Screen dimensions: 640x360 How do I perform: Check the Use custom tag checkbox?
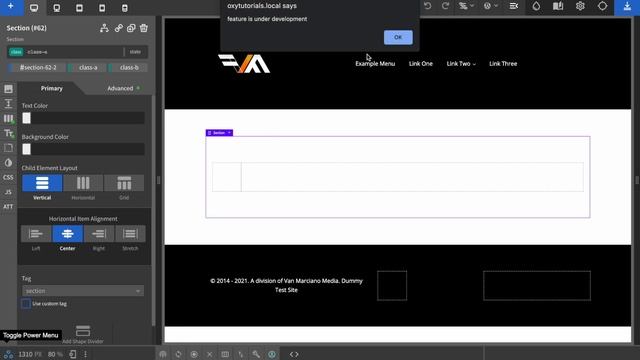click(26, 304)
